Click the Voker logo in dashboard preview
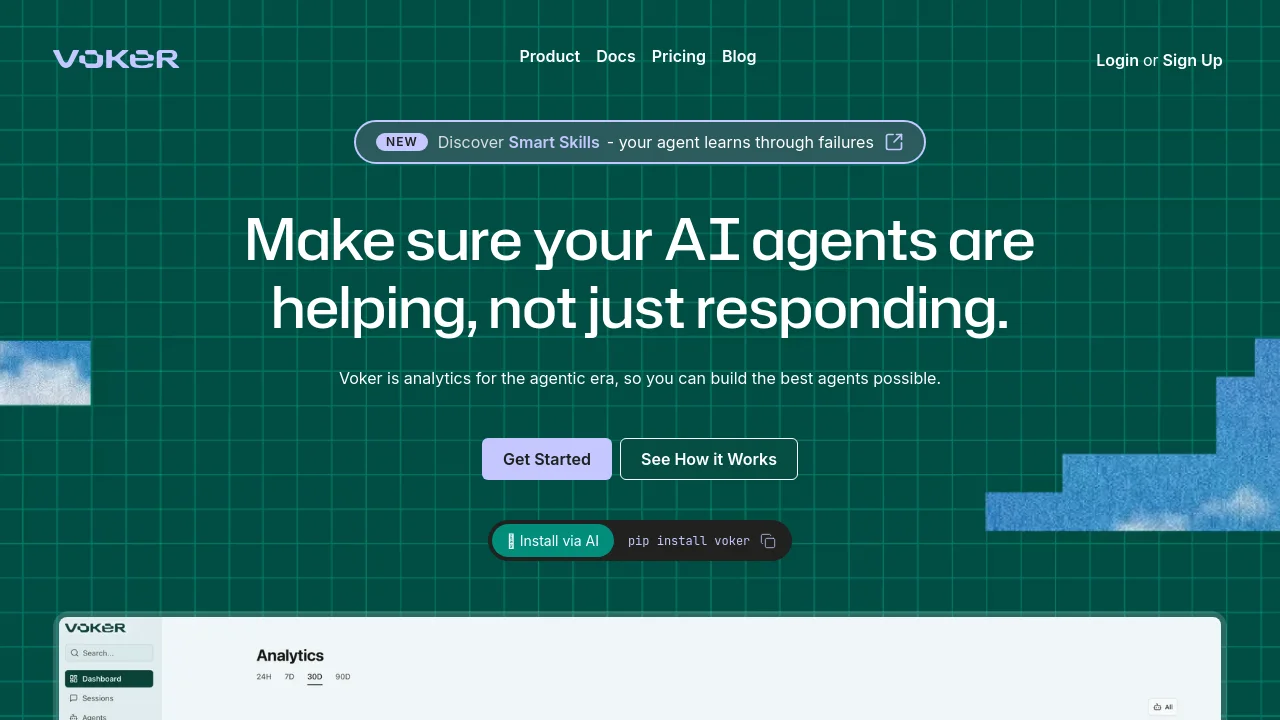 (96, 628)
